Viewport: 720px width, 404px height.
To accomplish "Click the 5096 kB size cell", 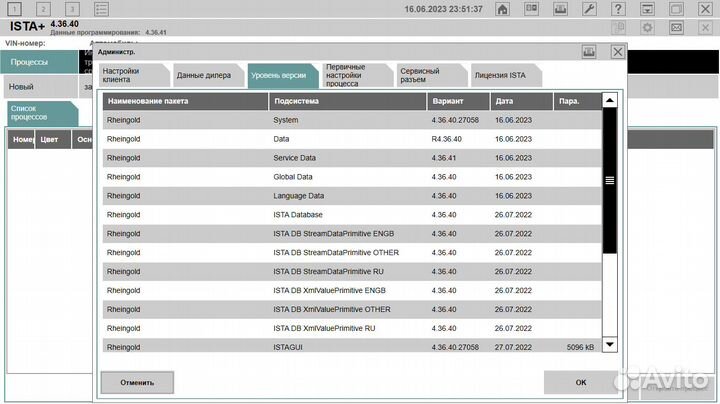I will 580,348.
